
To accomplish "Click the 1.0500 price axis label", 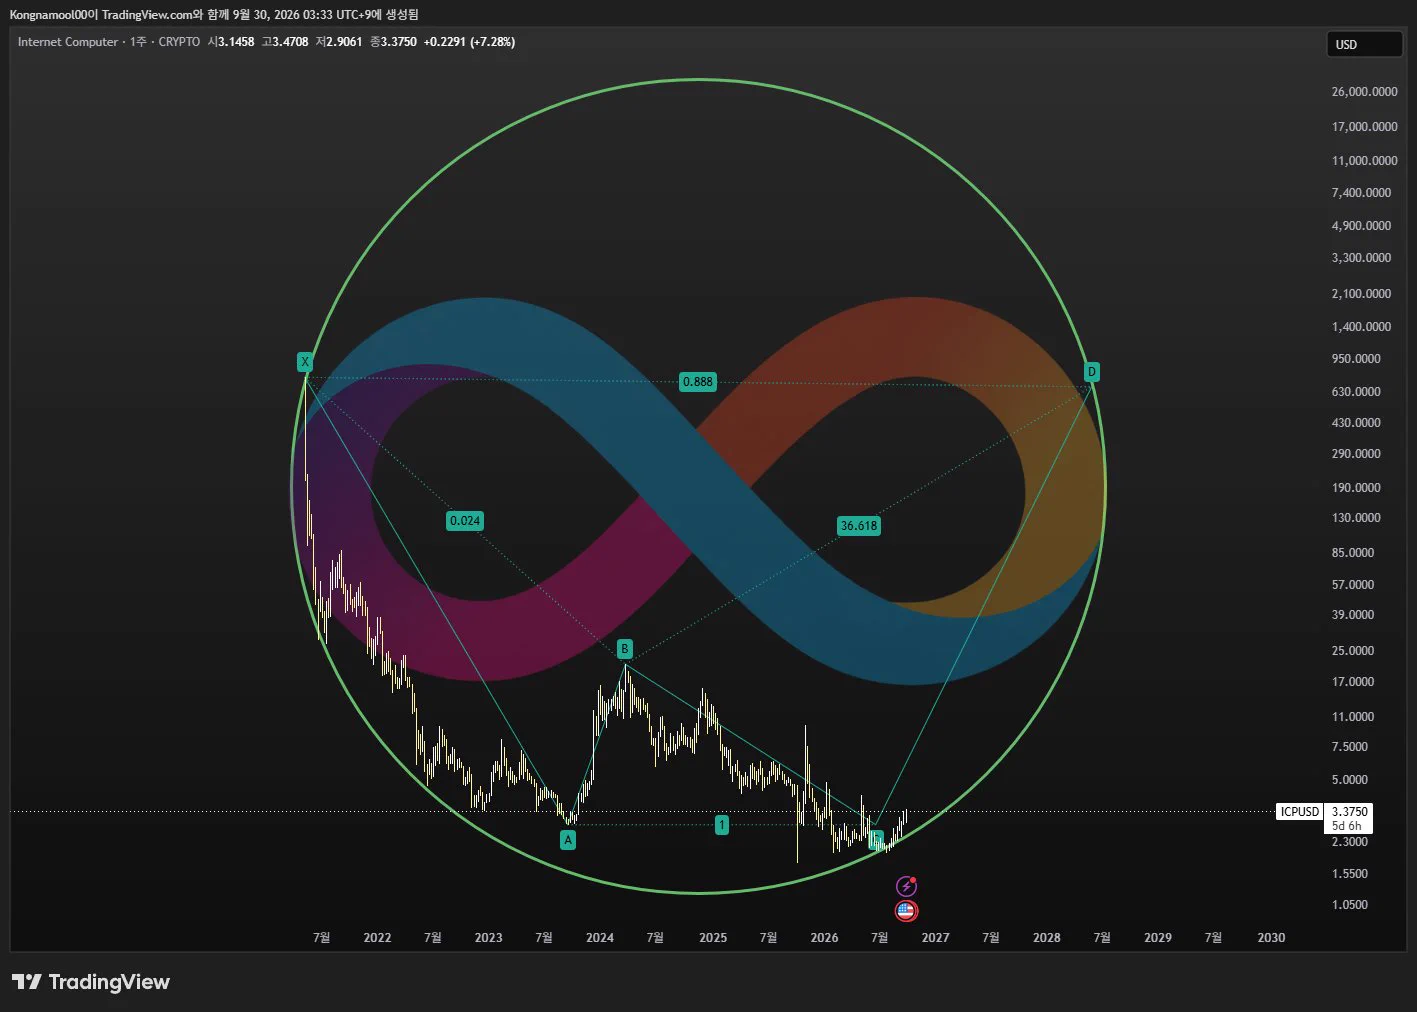I will click(1350, 905).
